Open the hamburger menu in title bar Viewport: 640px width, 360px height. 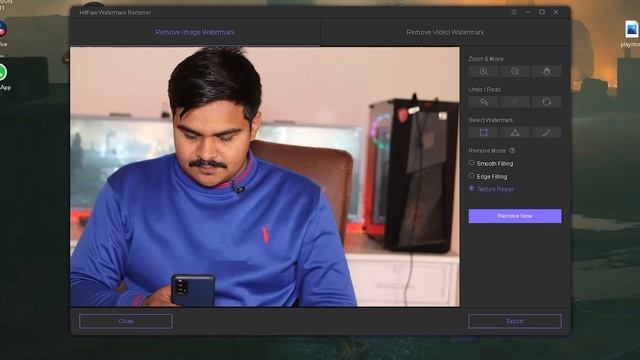click(x=514, y=12)
